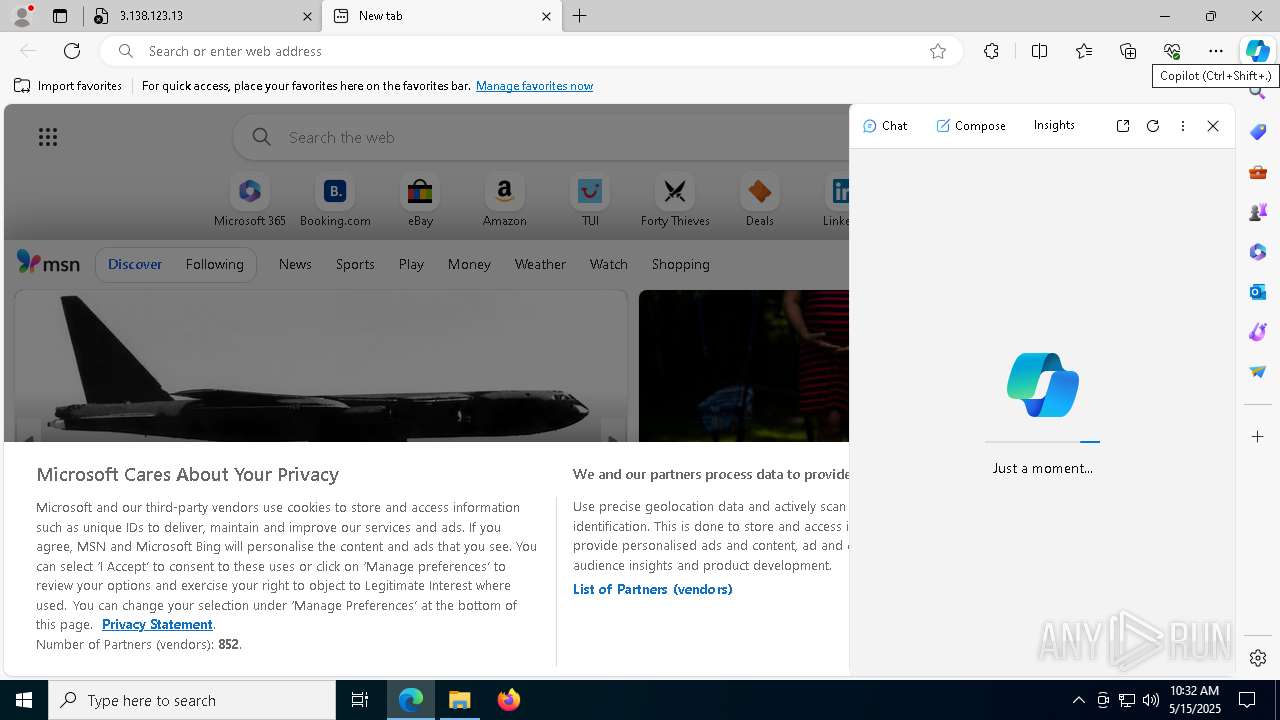Image resolution: width=1280 pixels, height=720 pixels.
Task: Open the Amazon shortcut
Action: tap(504, 201)
